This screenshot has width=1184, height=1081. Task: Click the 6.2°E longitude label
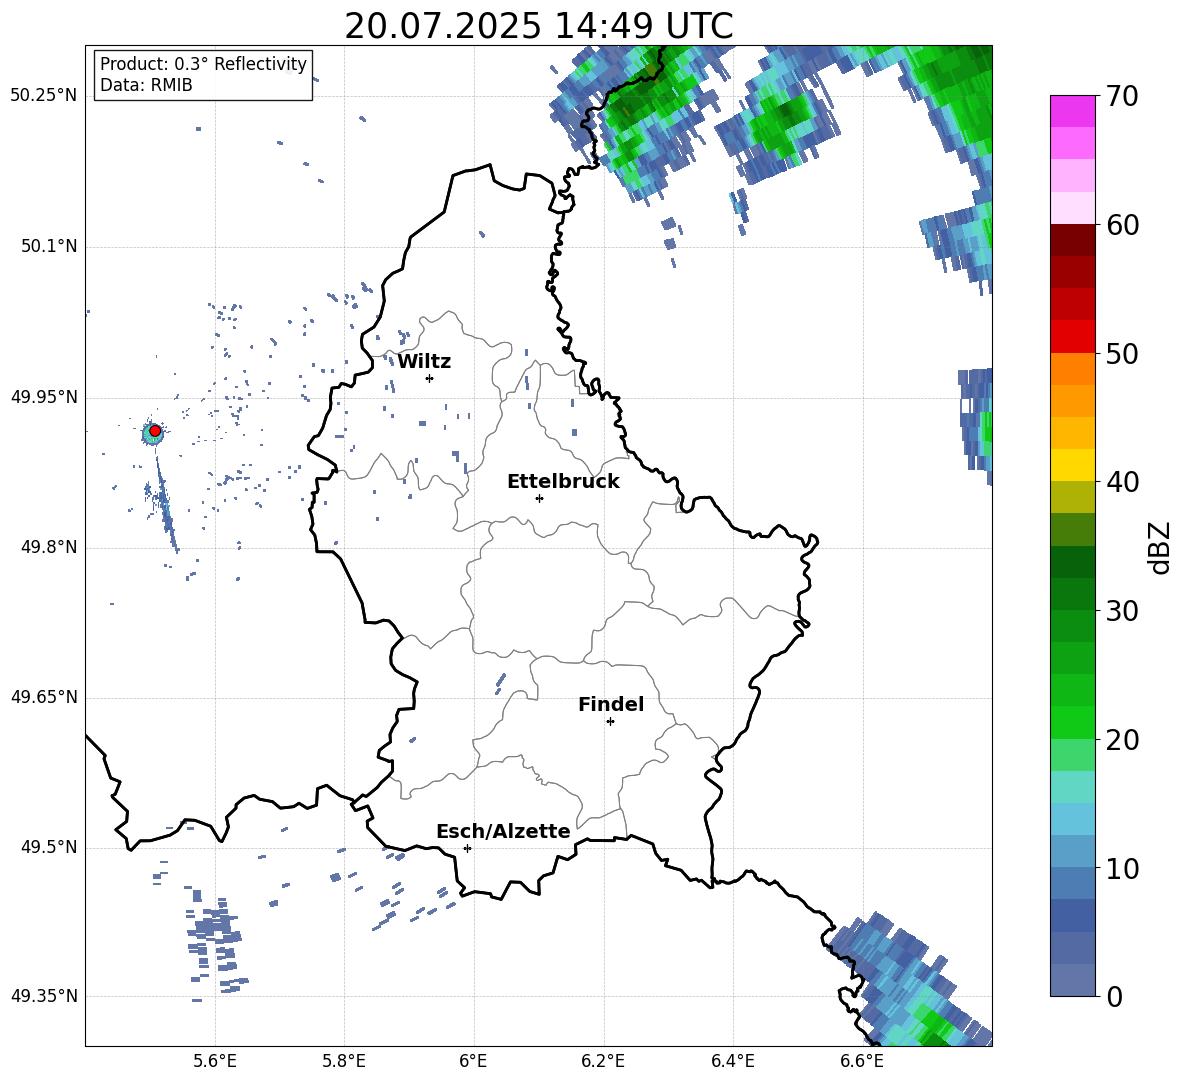pos(603,1061)
